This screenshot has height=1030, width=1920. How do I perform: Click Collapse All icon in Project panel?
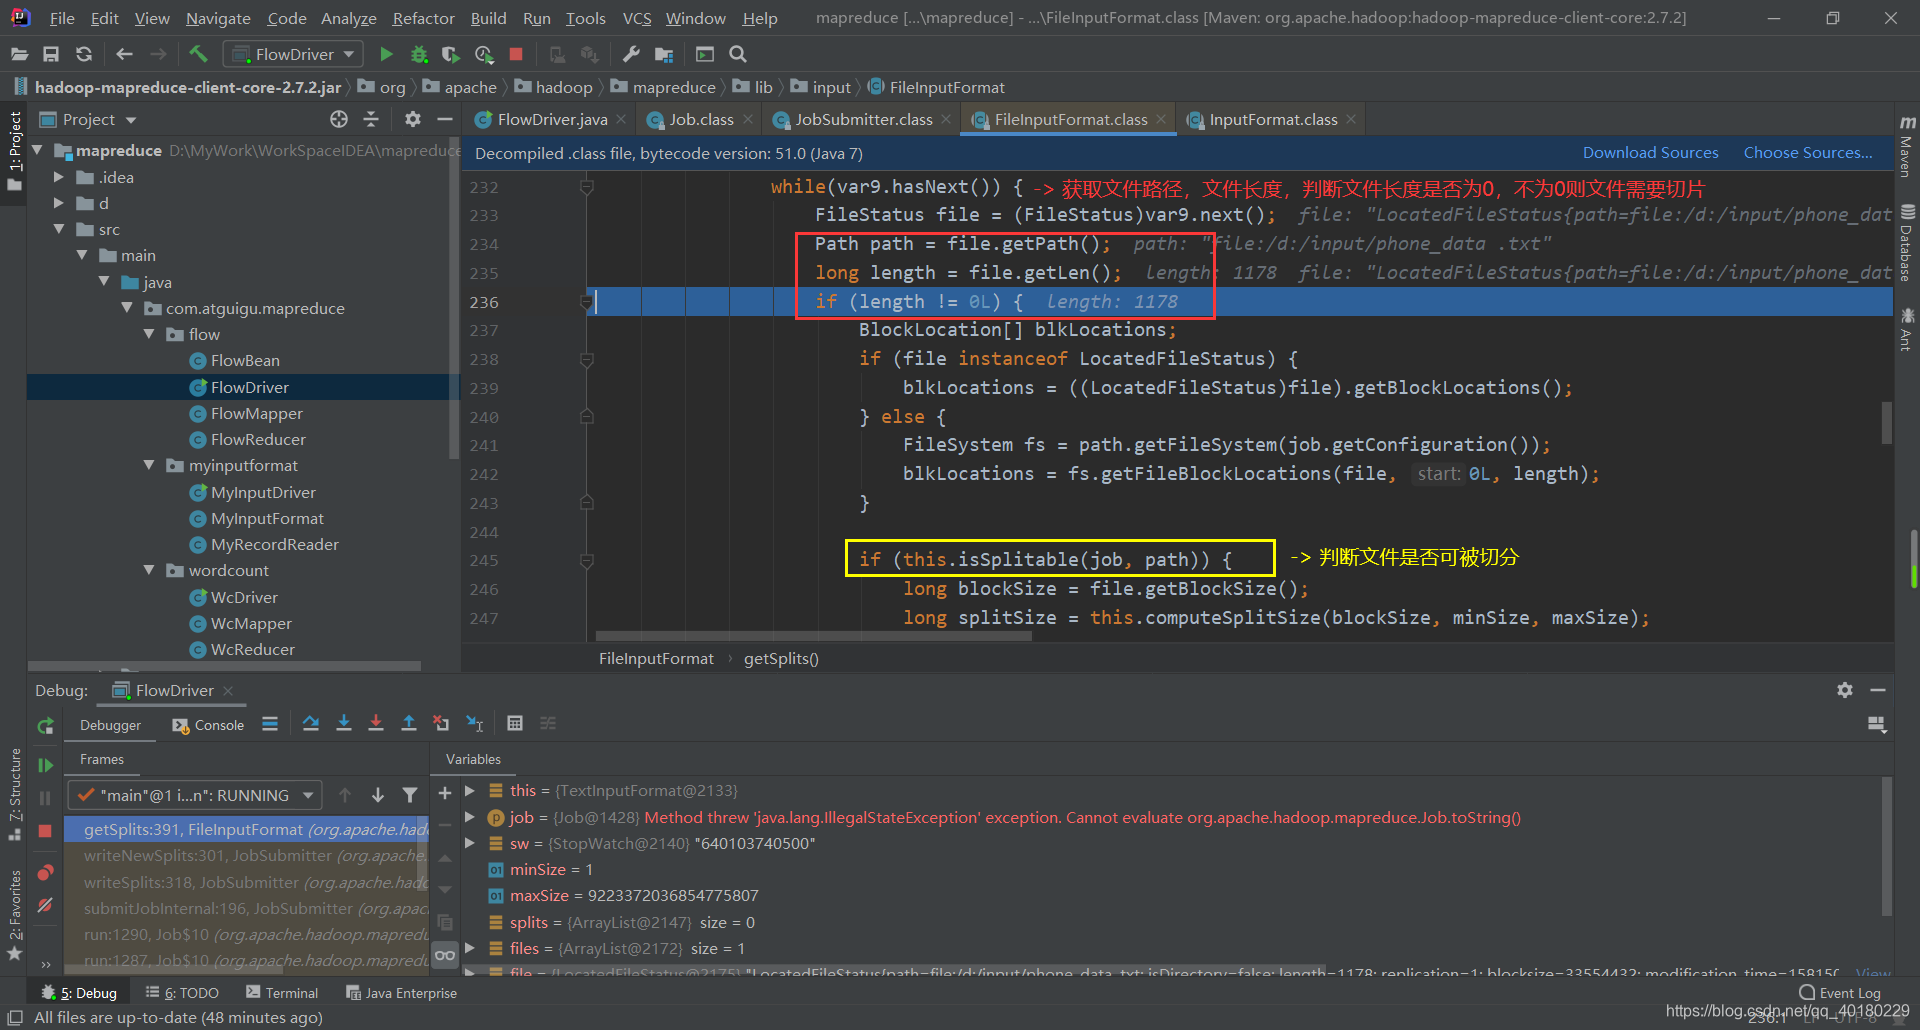coord(371,119)
